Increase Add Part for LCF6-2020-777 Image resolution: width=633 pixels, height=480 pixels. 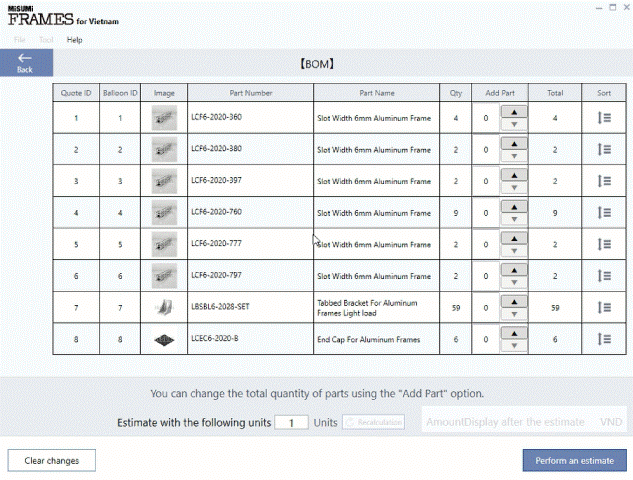tap(514, 237)
